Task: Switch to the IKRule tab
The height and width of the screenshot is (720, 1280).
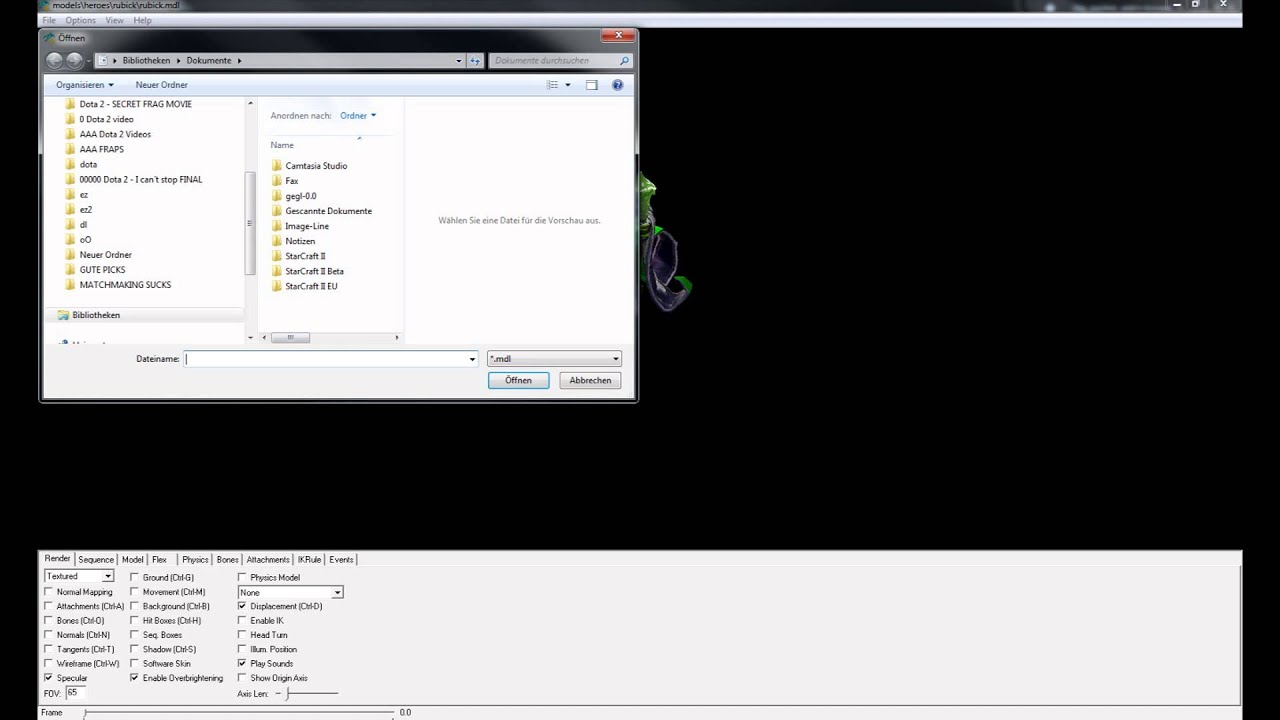Action: [309, 560]
